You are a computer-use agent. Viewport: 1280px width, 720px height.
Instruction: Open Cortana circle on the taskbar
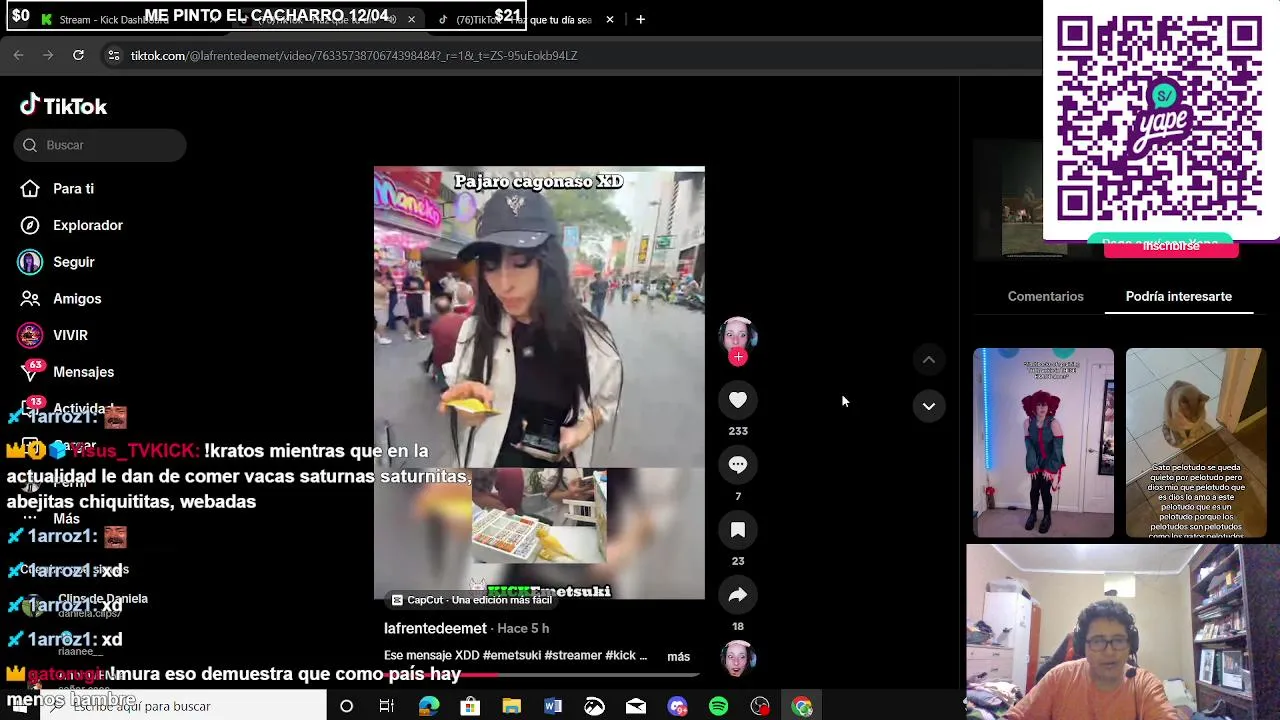tap(346, 706)
